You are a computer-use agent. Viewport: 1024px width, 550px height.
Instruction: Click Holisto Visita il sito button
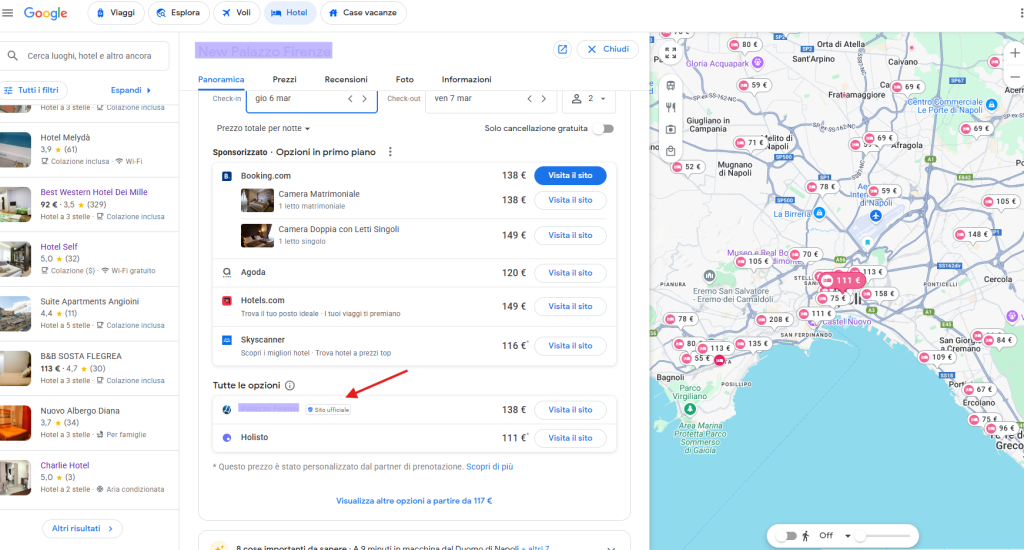click(570, 438)
